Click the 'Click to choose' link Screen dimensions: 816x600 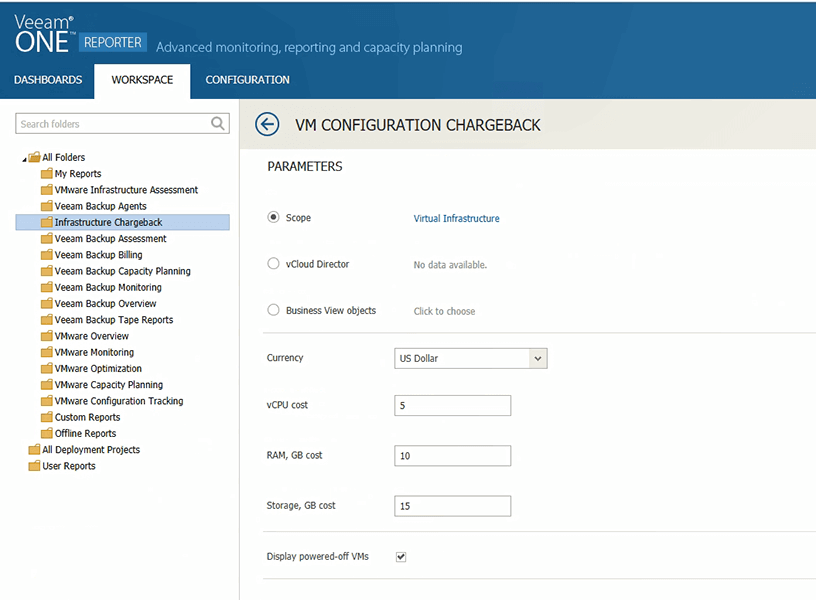click(x=444, y=311)
